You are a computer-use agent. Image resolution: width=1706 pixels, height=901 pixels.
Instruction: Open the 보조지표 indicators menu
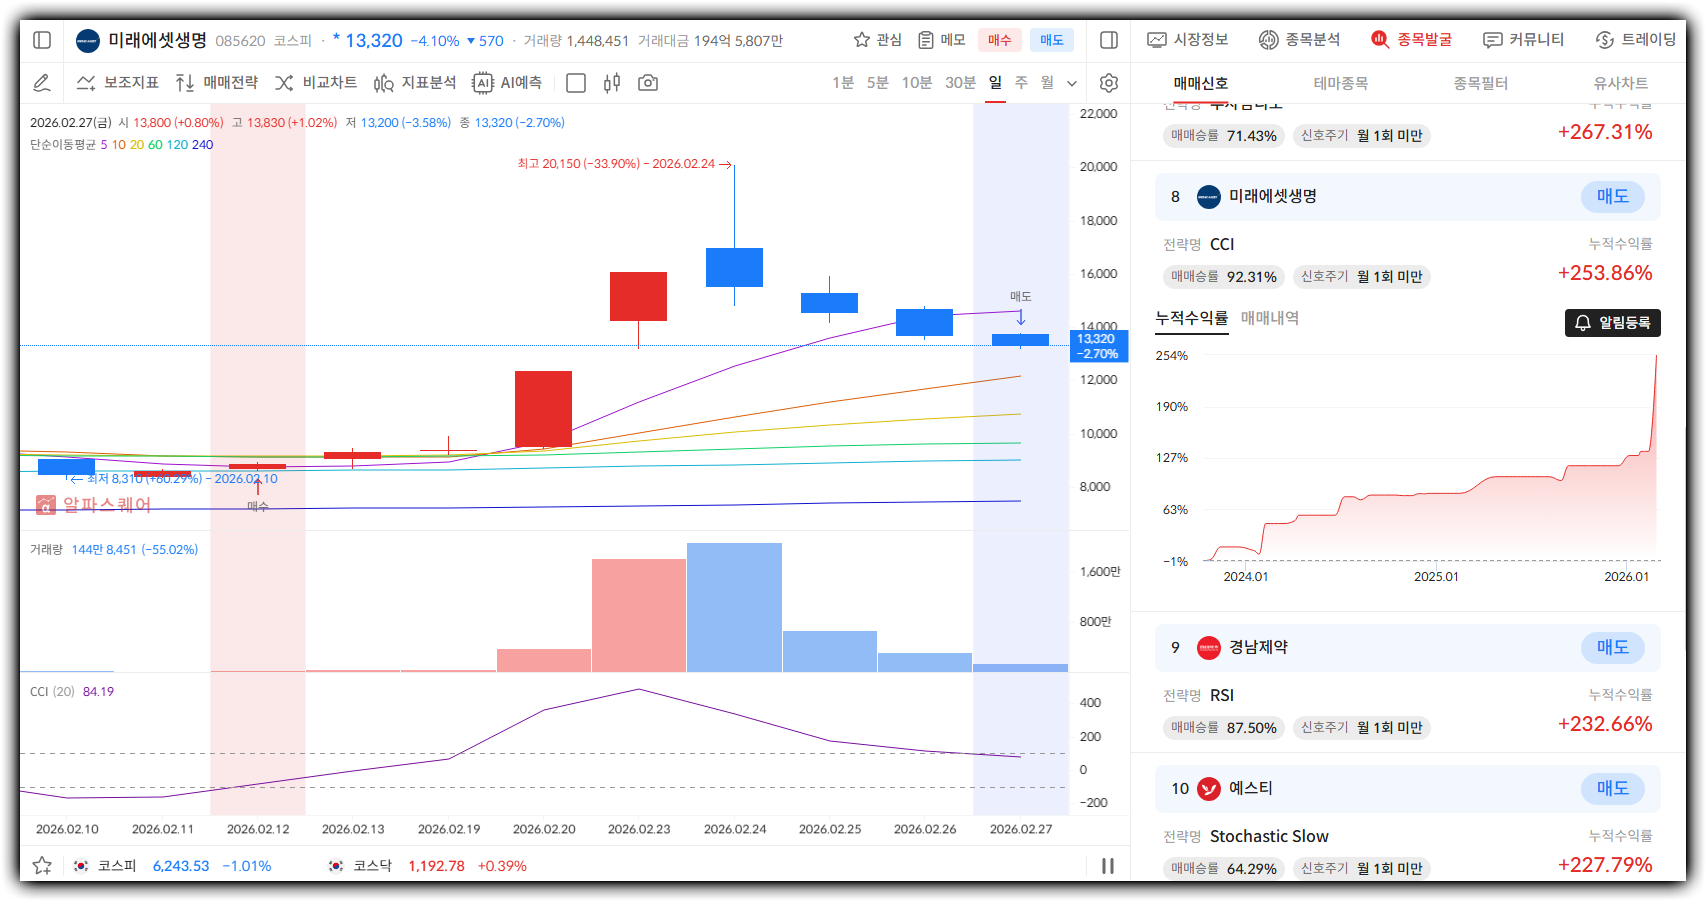[118, 83]
